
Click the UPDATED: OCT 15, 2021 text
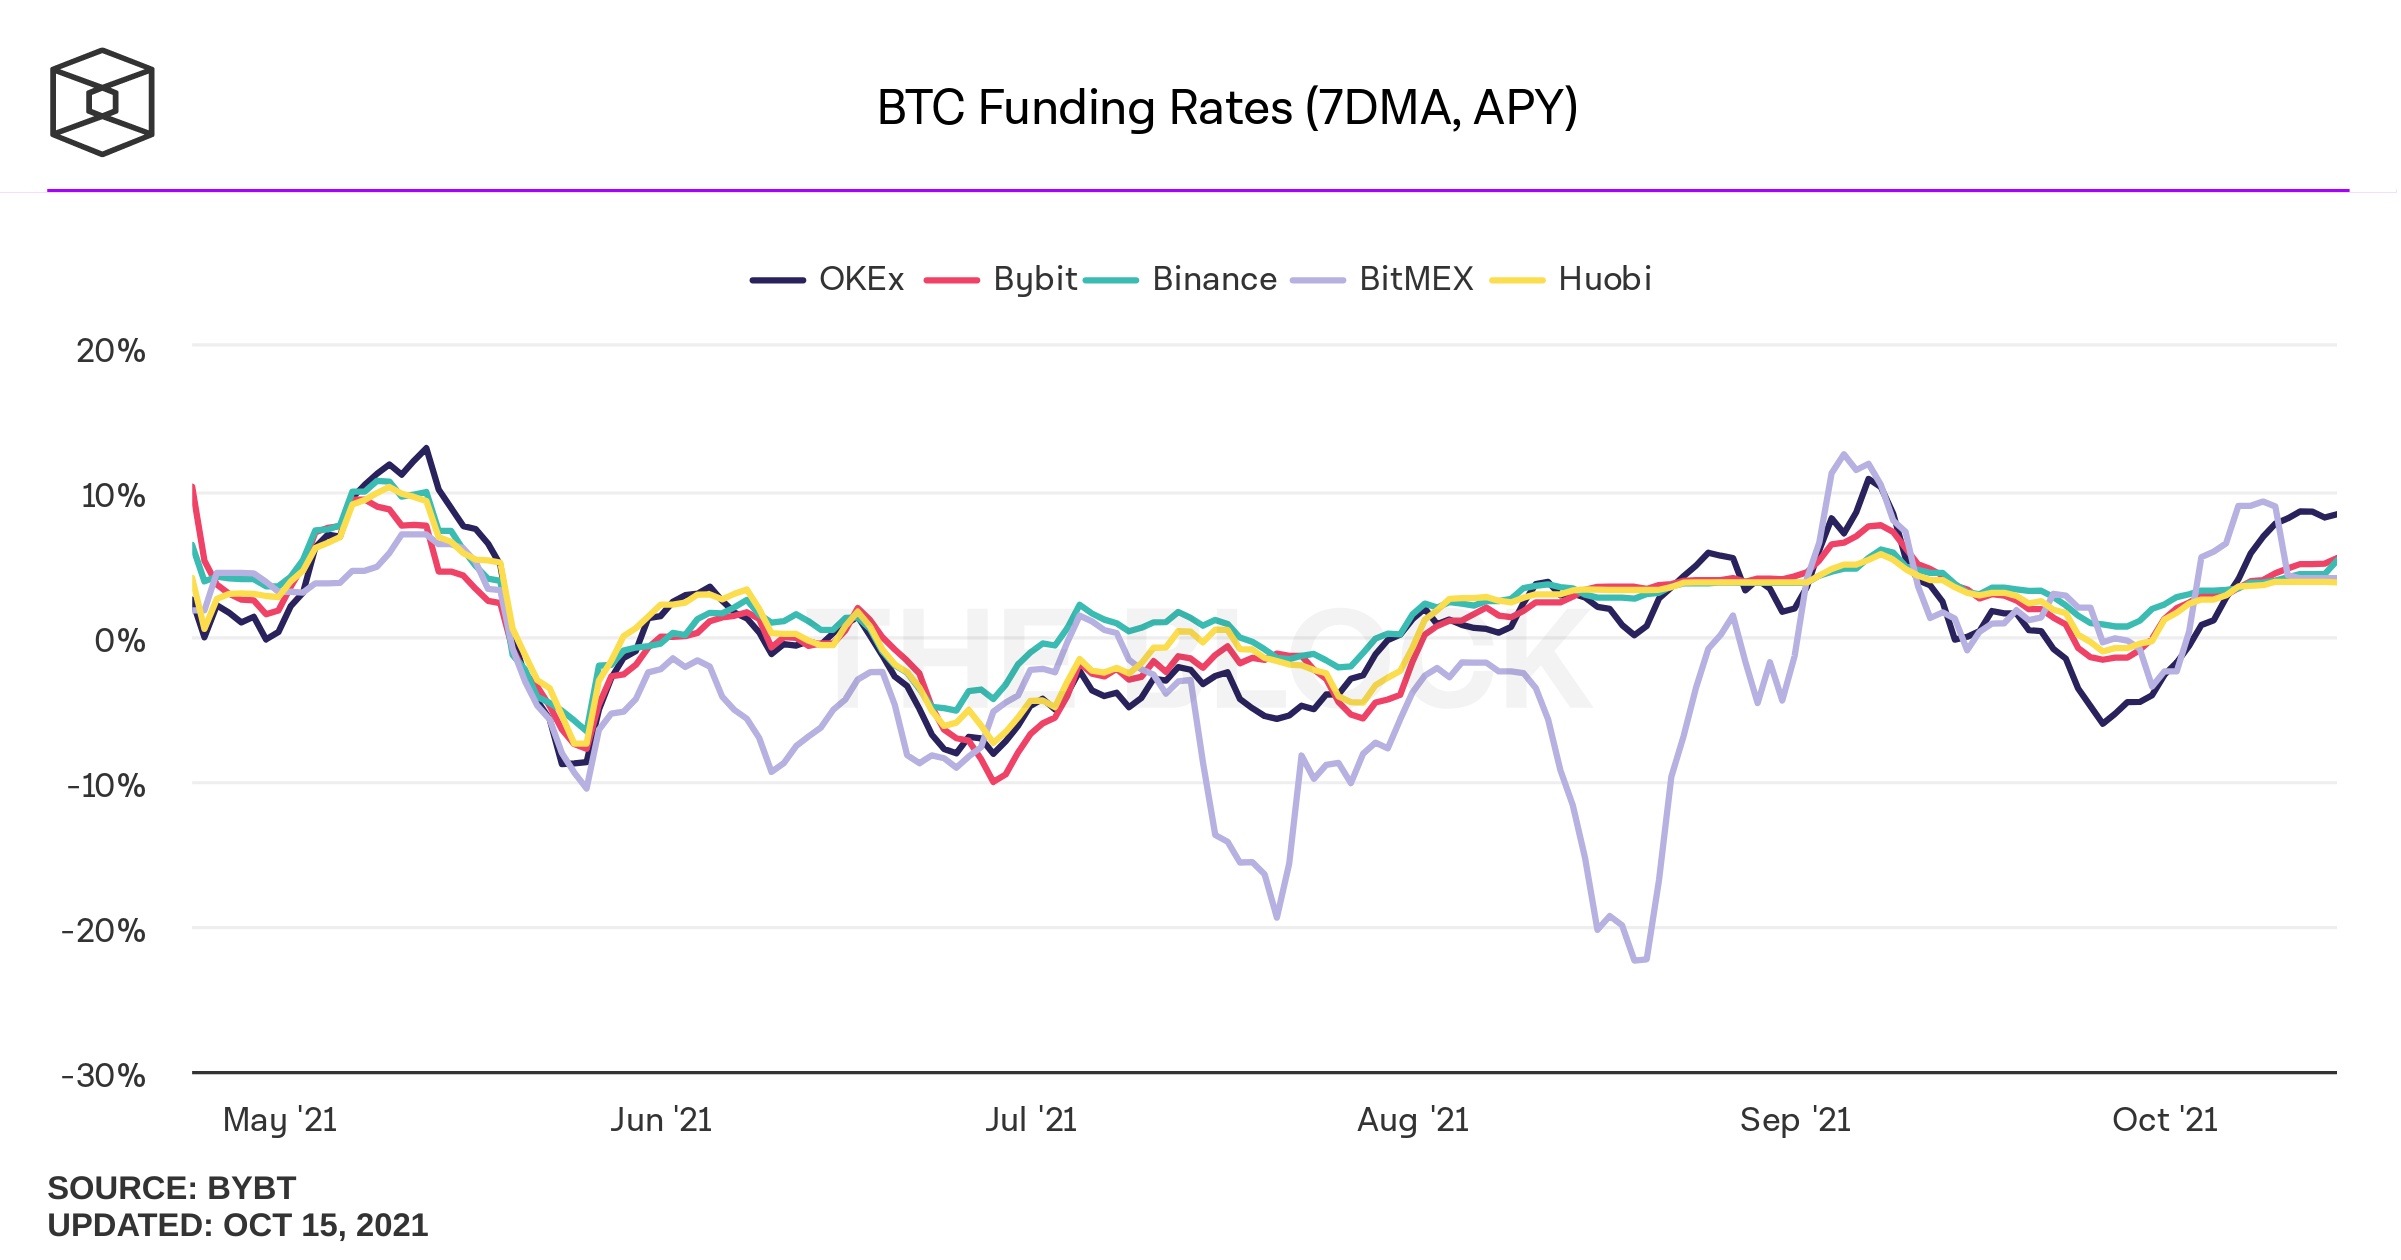click(238, 1225)
